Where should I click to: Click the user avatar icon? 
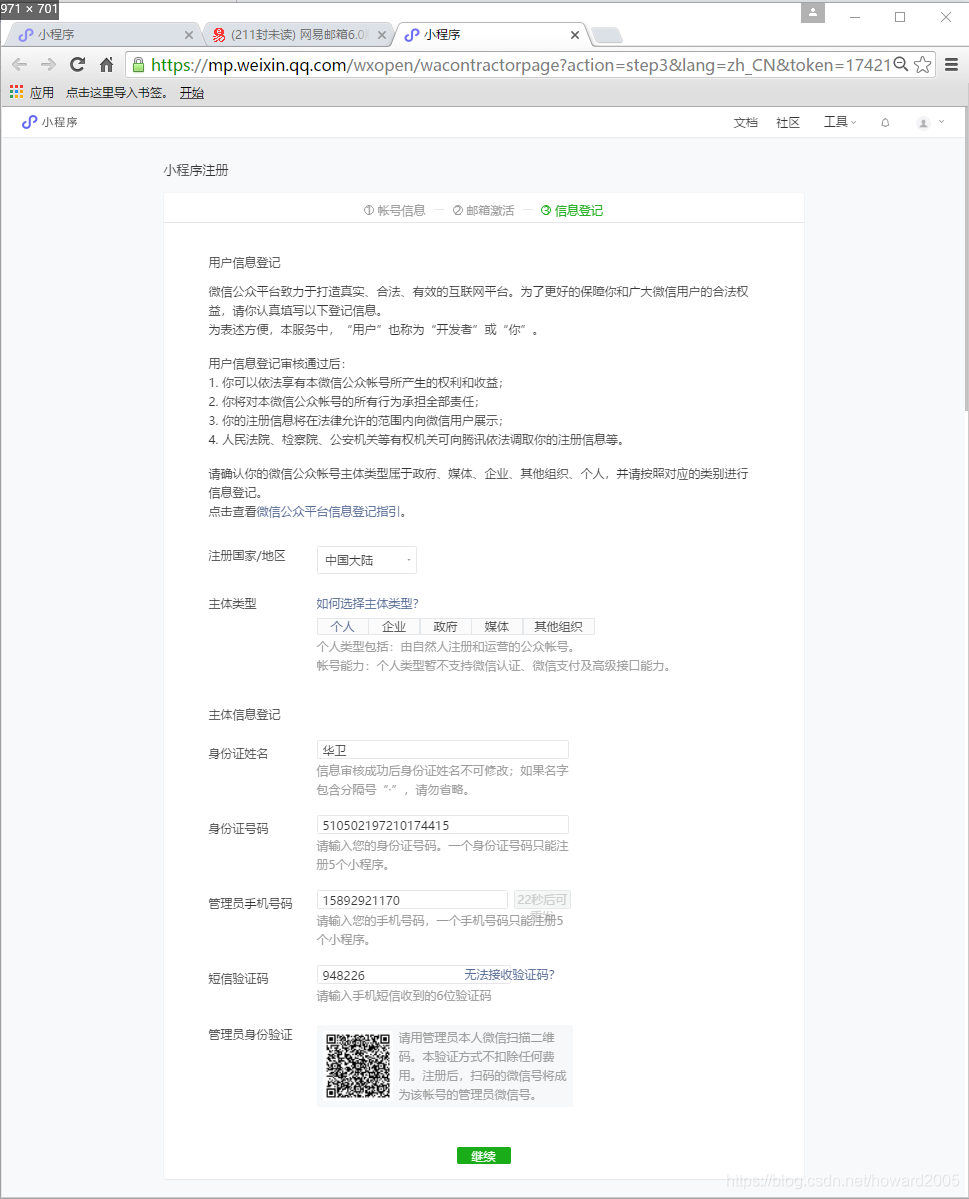[921, 122]
